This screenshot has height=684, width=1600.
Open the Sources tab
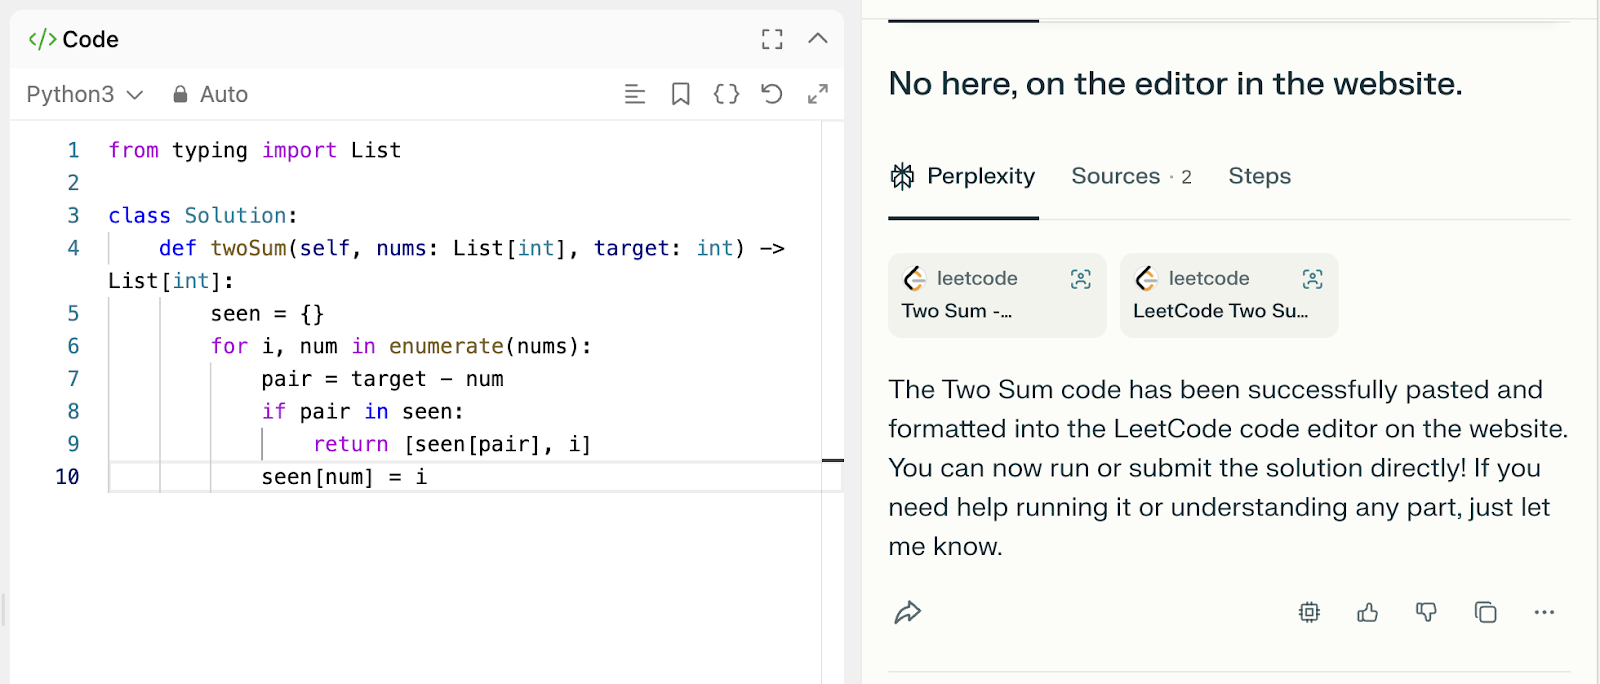1131,176
